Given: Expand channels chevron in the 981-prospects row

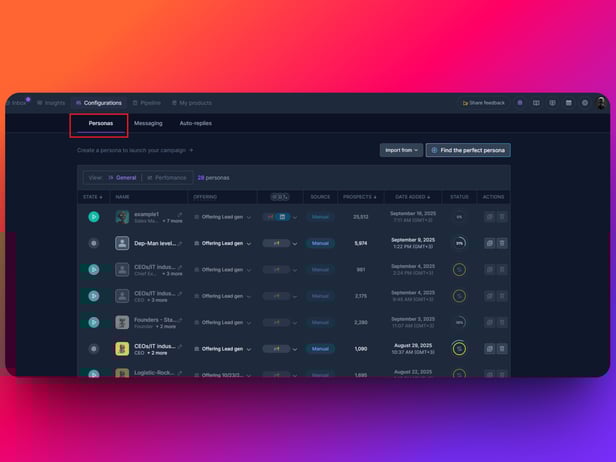Looking at the screenshot, I should point(295,270).
